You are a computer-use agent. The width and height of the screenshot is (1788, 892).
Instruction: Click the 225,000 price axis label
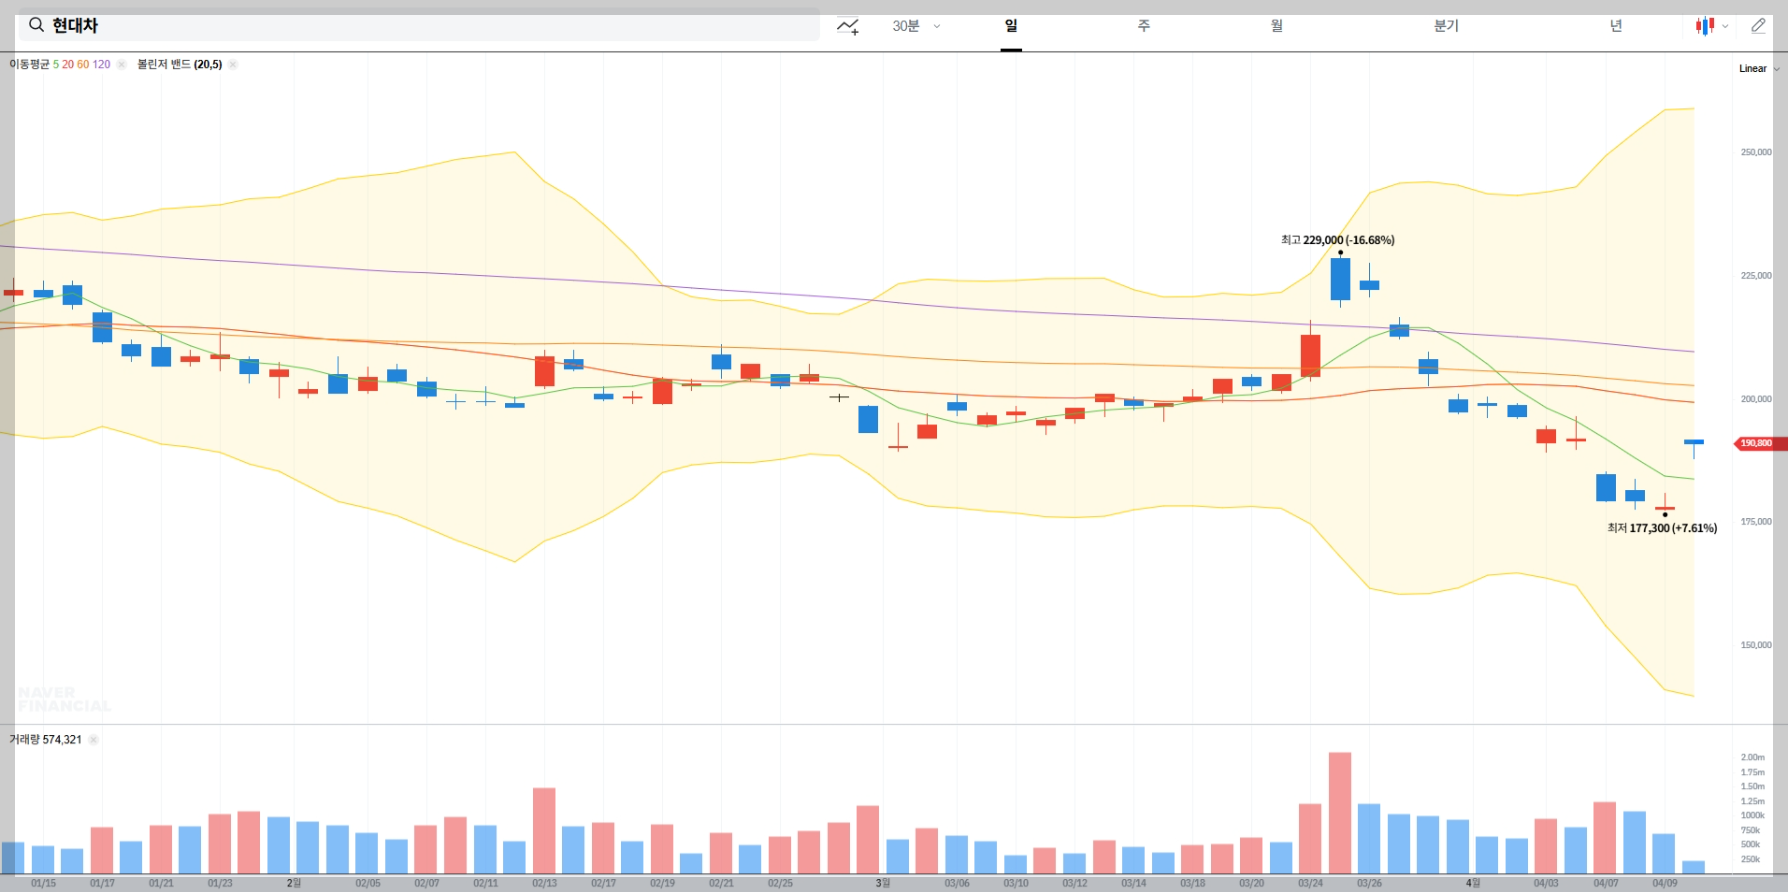[x=1756, y=276]
